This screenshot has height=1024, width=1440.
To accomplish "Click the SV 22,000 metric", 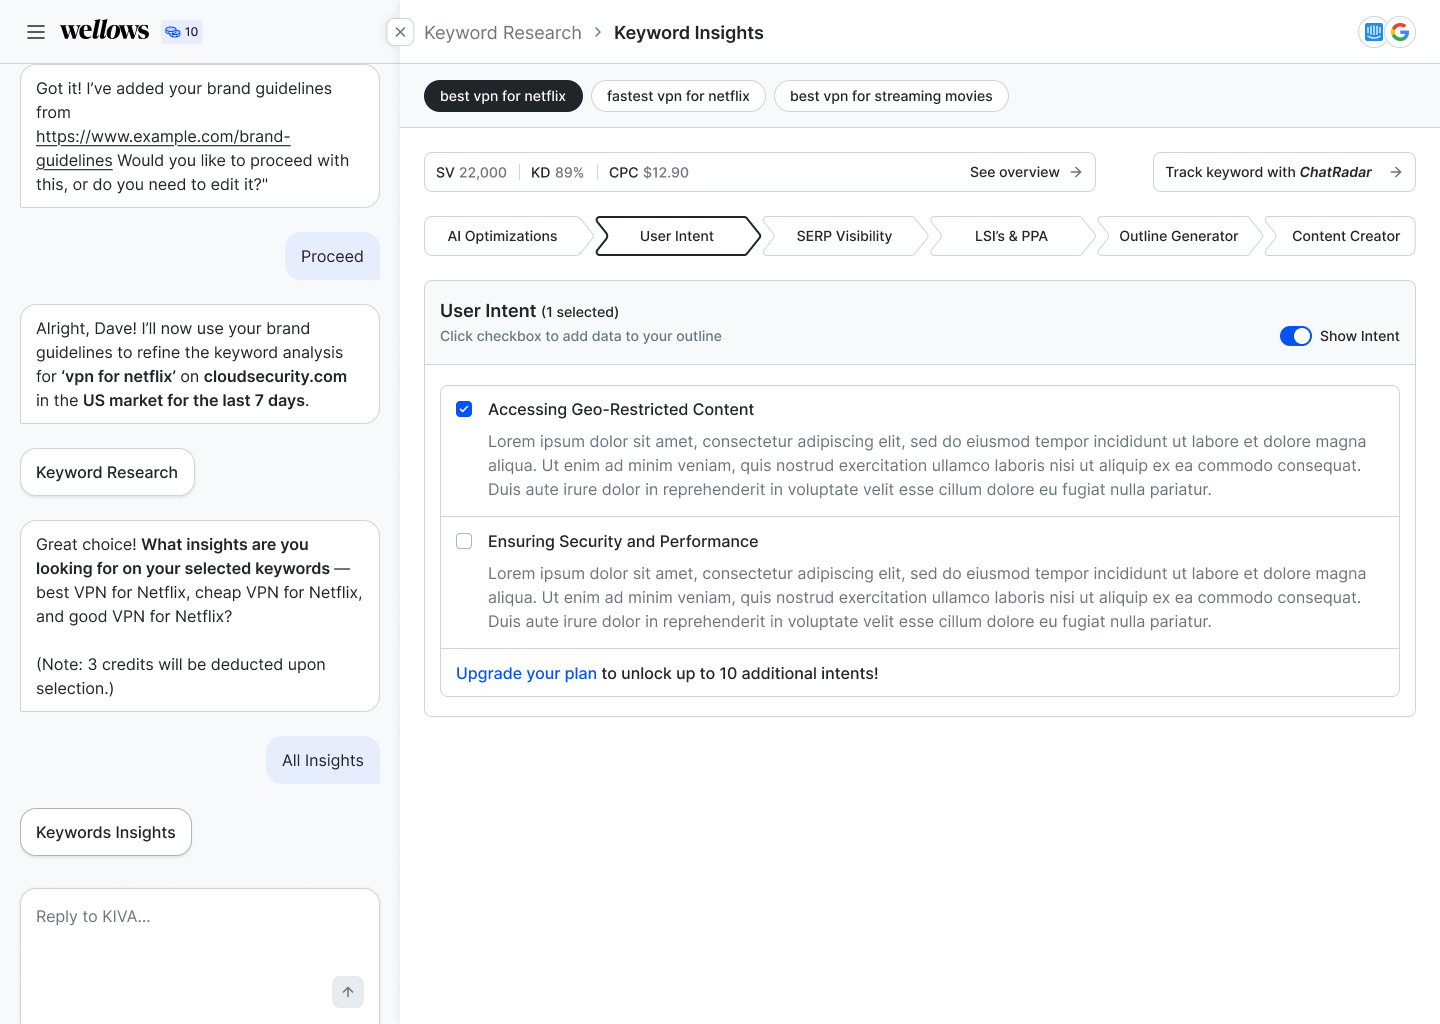I will [x=471, y=172].
